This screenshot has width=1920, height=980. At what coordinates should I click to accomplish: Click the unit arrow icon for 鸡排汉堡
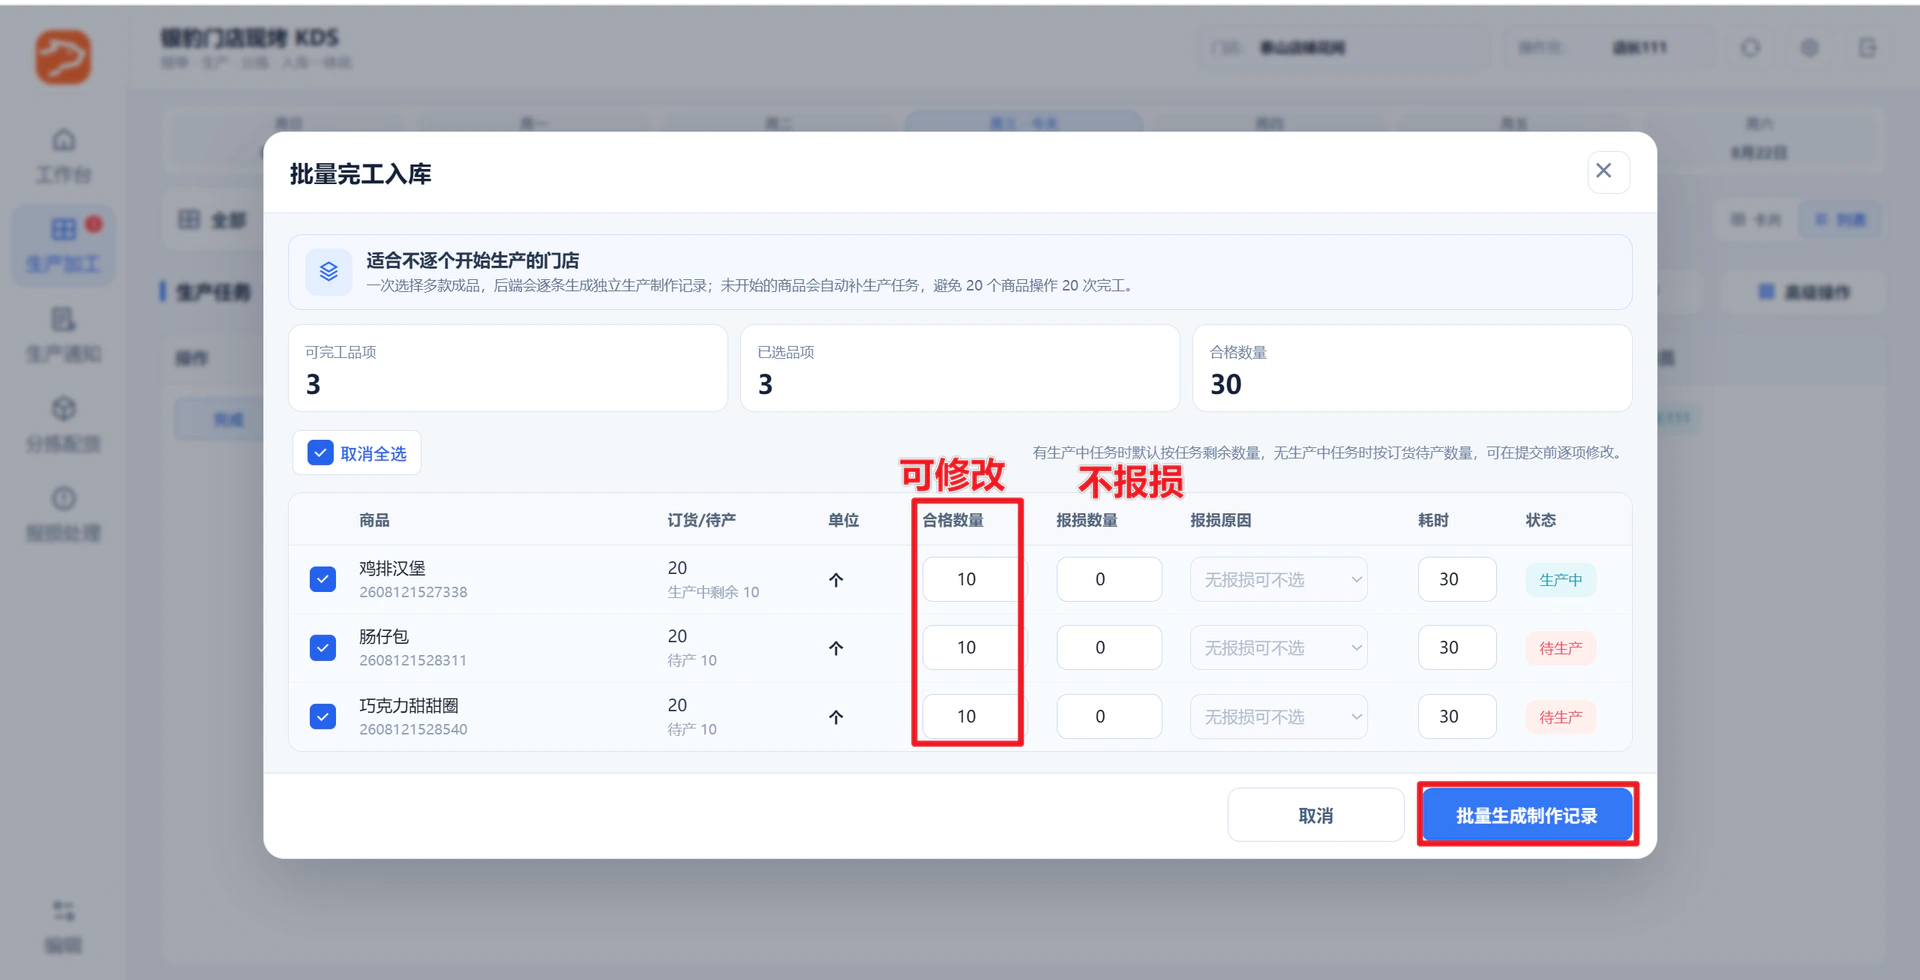836,580
